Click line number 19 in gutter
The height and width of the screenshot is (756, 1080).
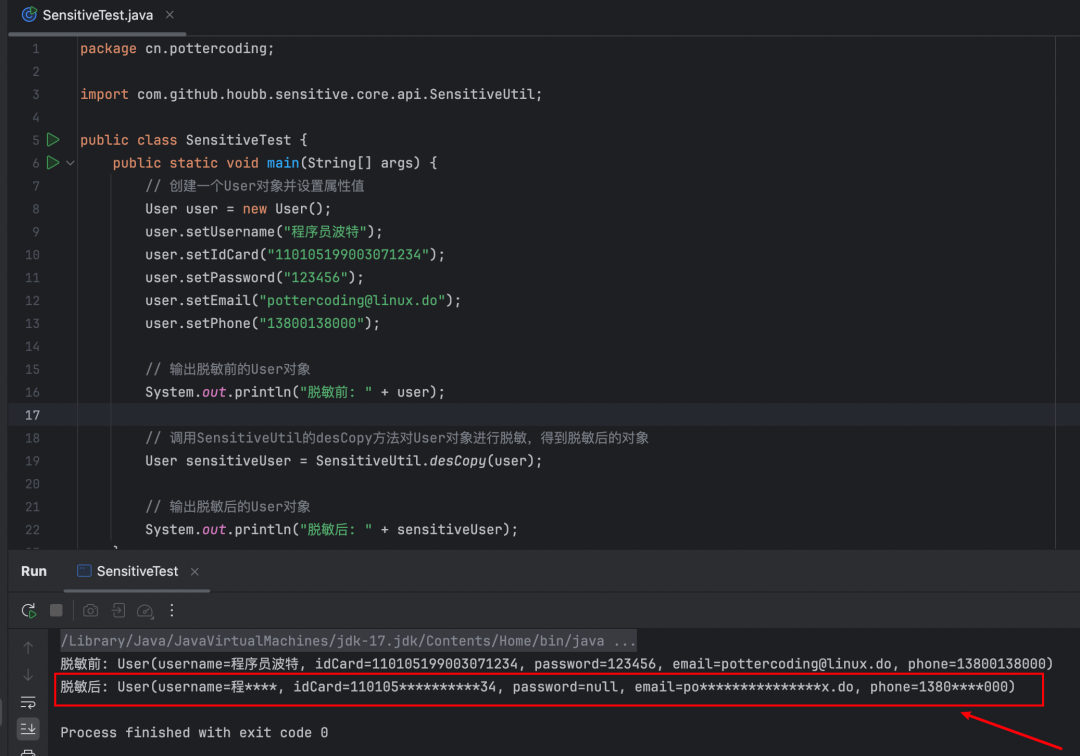pos(32,461)
